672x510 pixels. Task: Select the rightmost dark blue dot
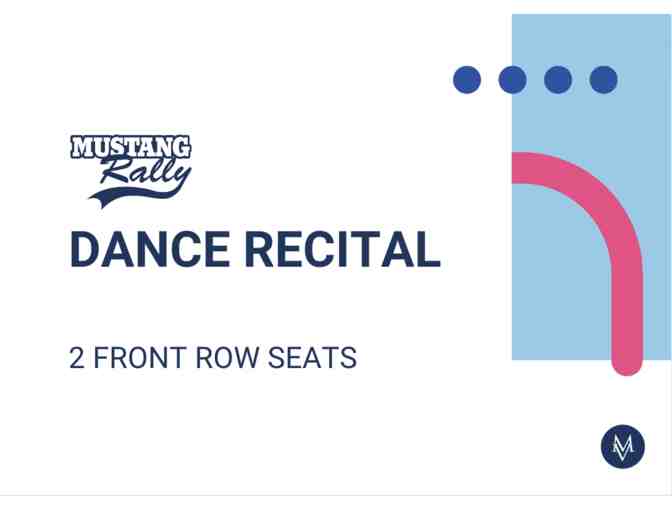coord(603,79)
